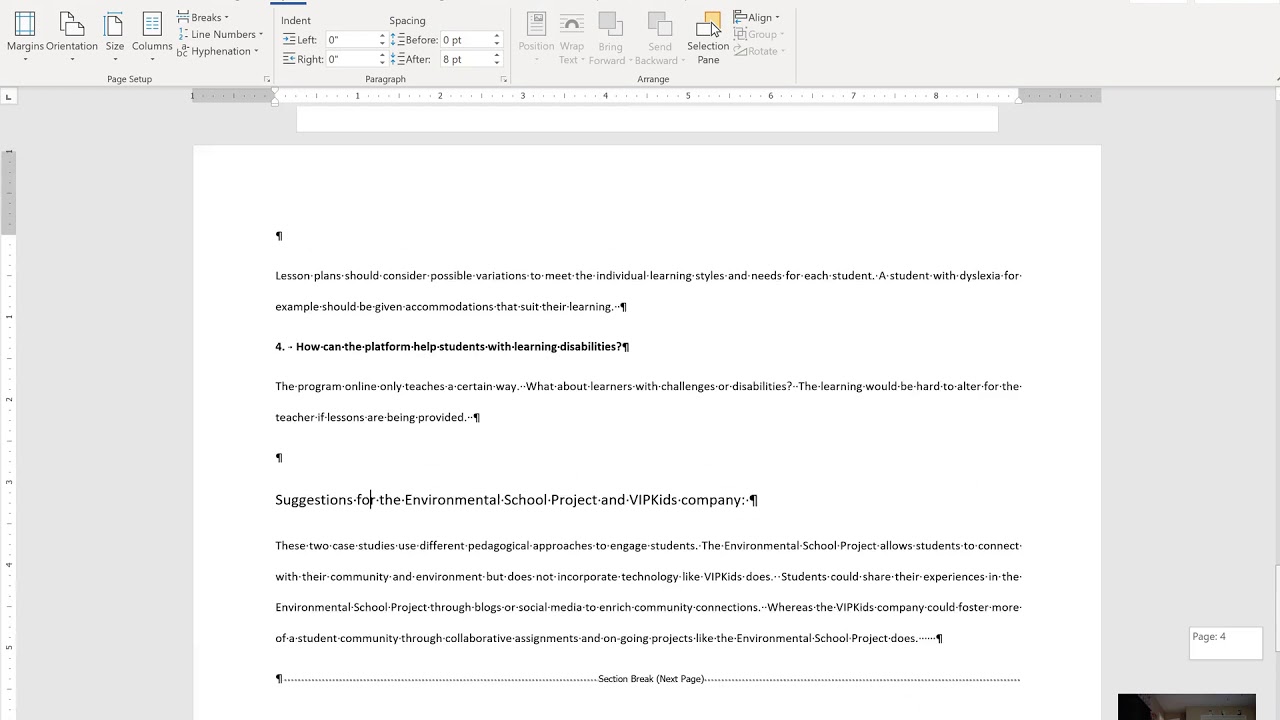Adjust the Indent Right stepper arrows
The height and width of the screenshot is (720, 1280).
pos(382,59)
